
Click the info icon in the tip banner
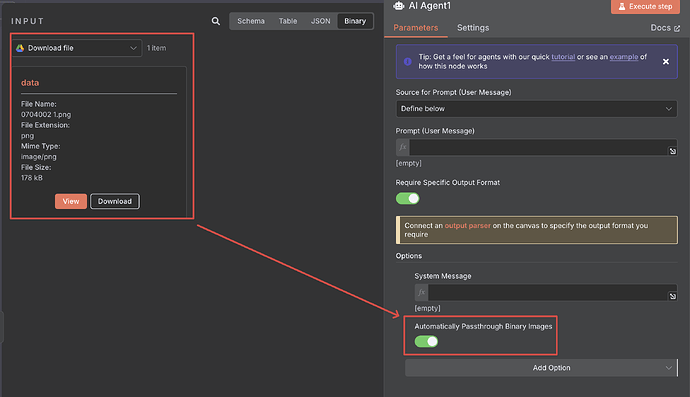coord(408,62)
